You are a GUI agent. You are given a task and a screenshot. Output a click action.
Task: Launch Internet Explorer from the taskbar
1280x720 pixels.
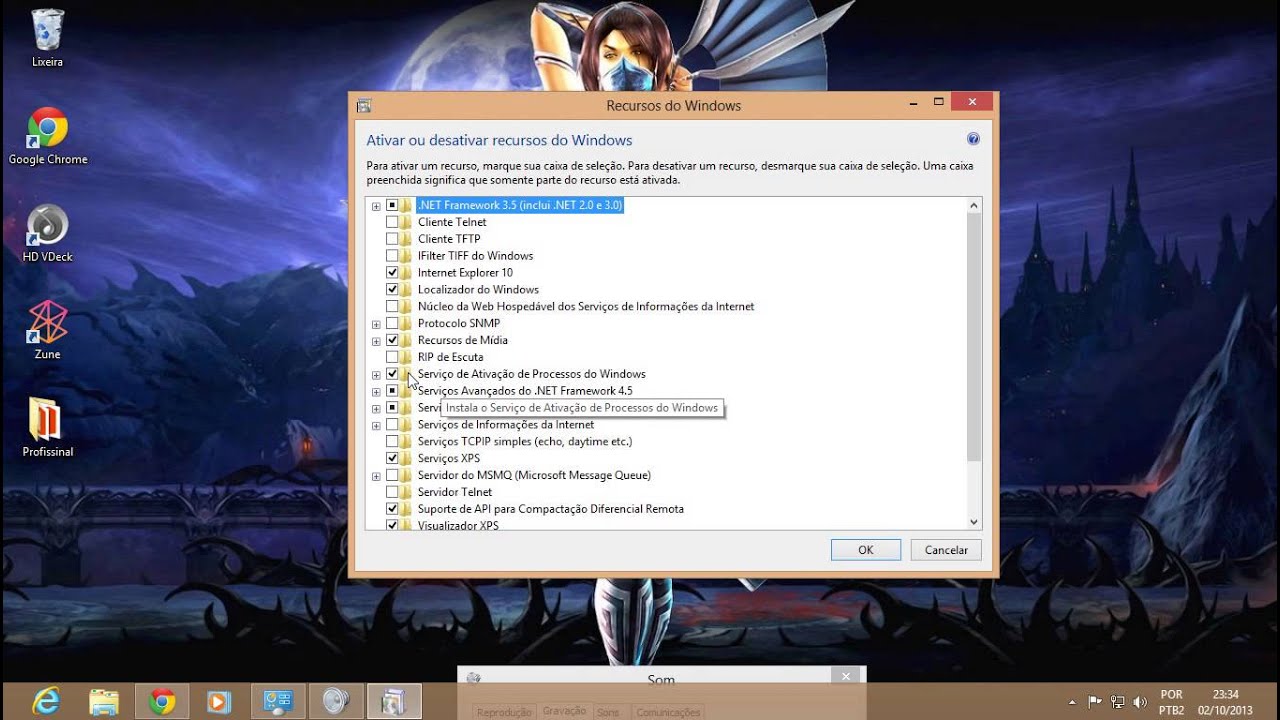(x=48, y=701)
